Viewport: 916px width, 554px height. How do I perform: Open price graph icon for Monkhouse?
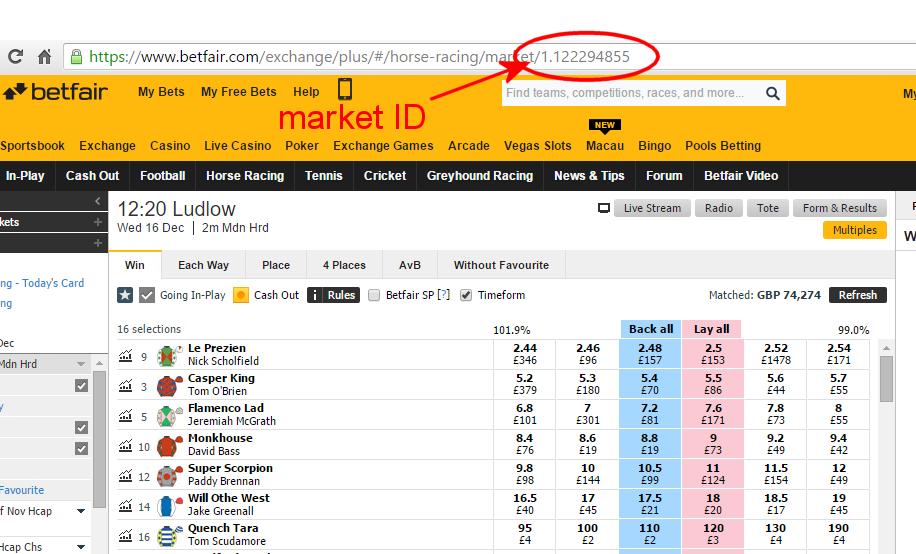(126, 446)
